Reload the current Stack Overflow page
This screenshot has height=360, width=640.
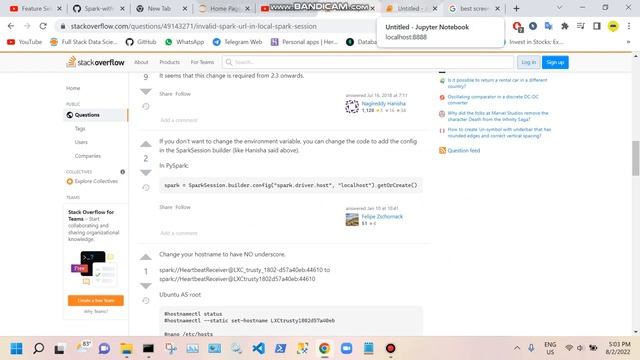pos(43,26)
